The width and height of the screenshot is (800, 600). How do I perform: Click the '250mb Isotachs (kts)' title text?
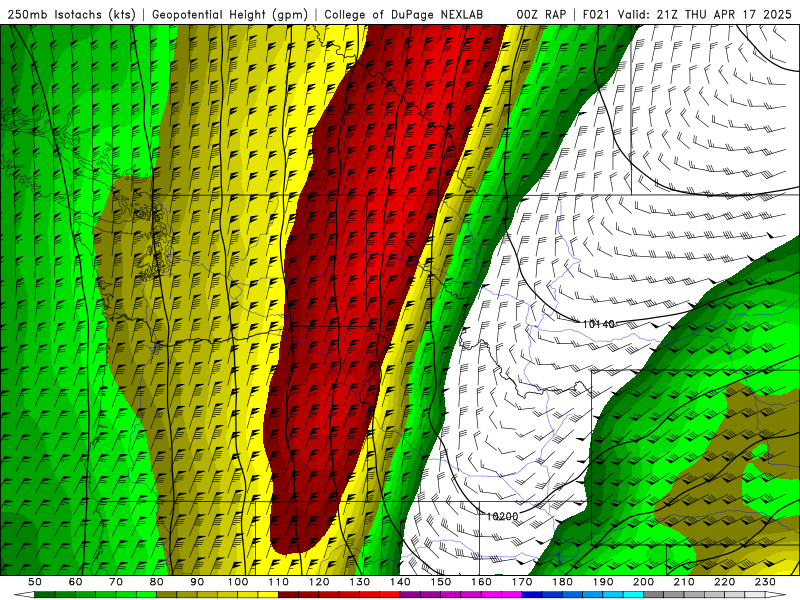tap(71, 14)
